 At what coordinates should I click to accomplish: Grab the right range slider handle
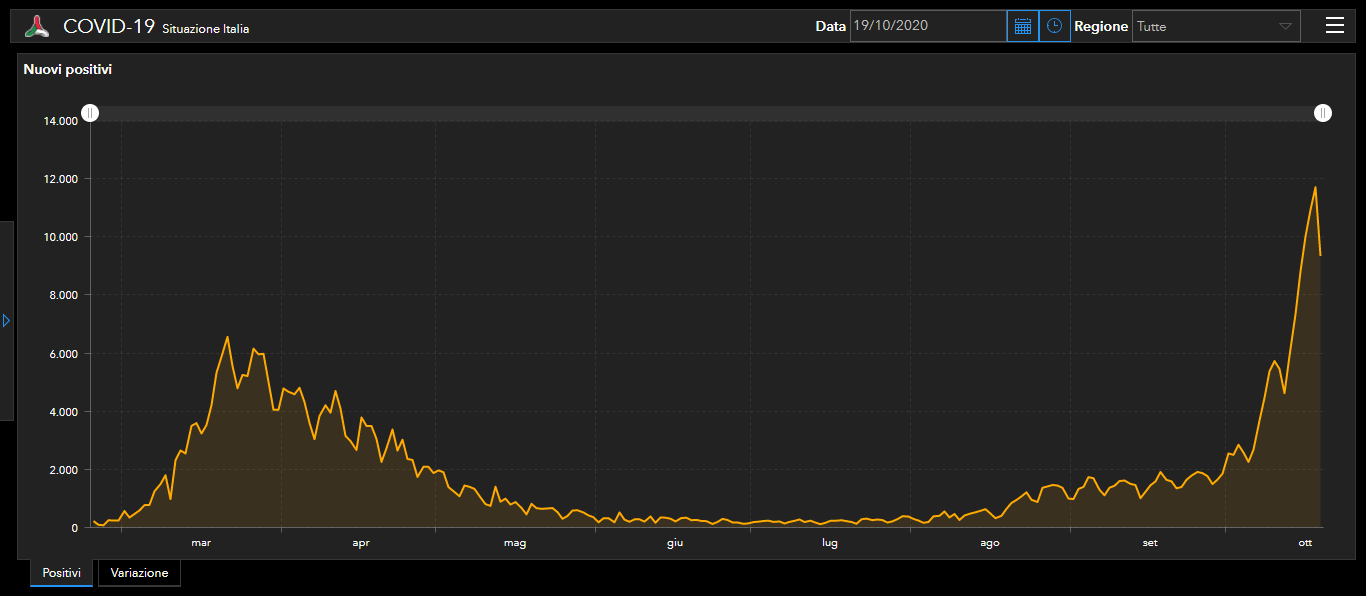[1323, 113]
